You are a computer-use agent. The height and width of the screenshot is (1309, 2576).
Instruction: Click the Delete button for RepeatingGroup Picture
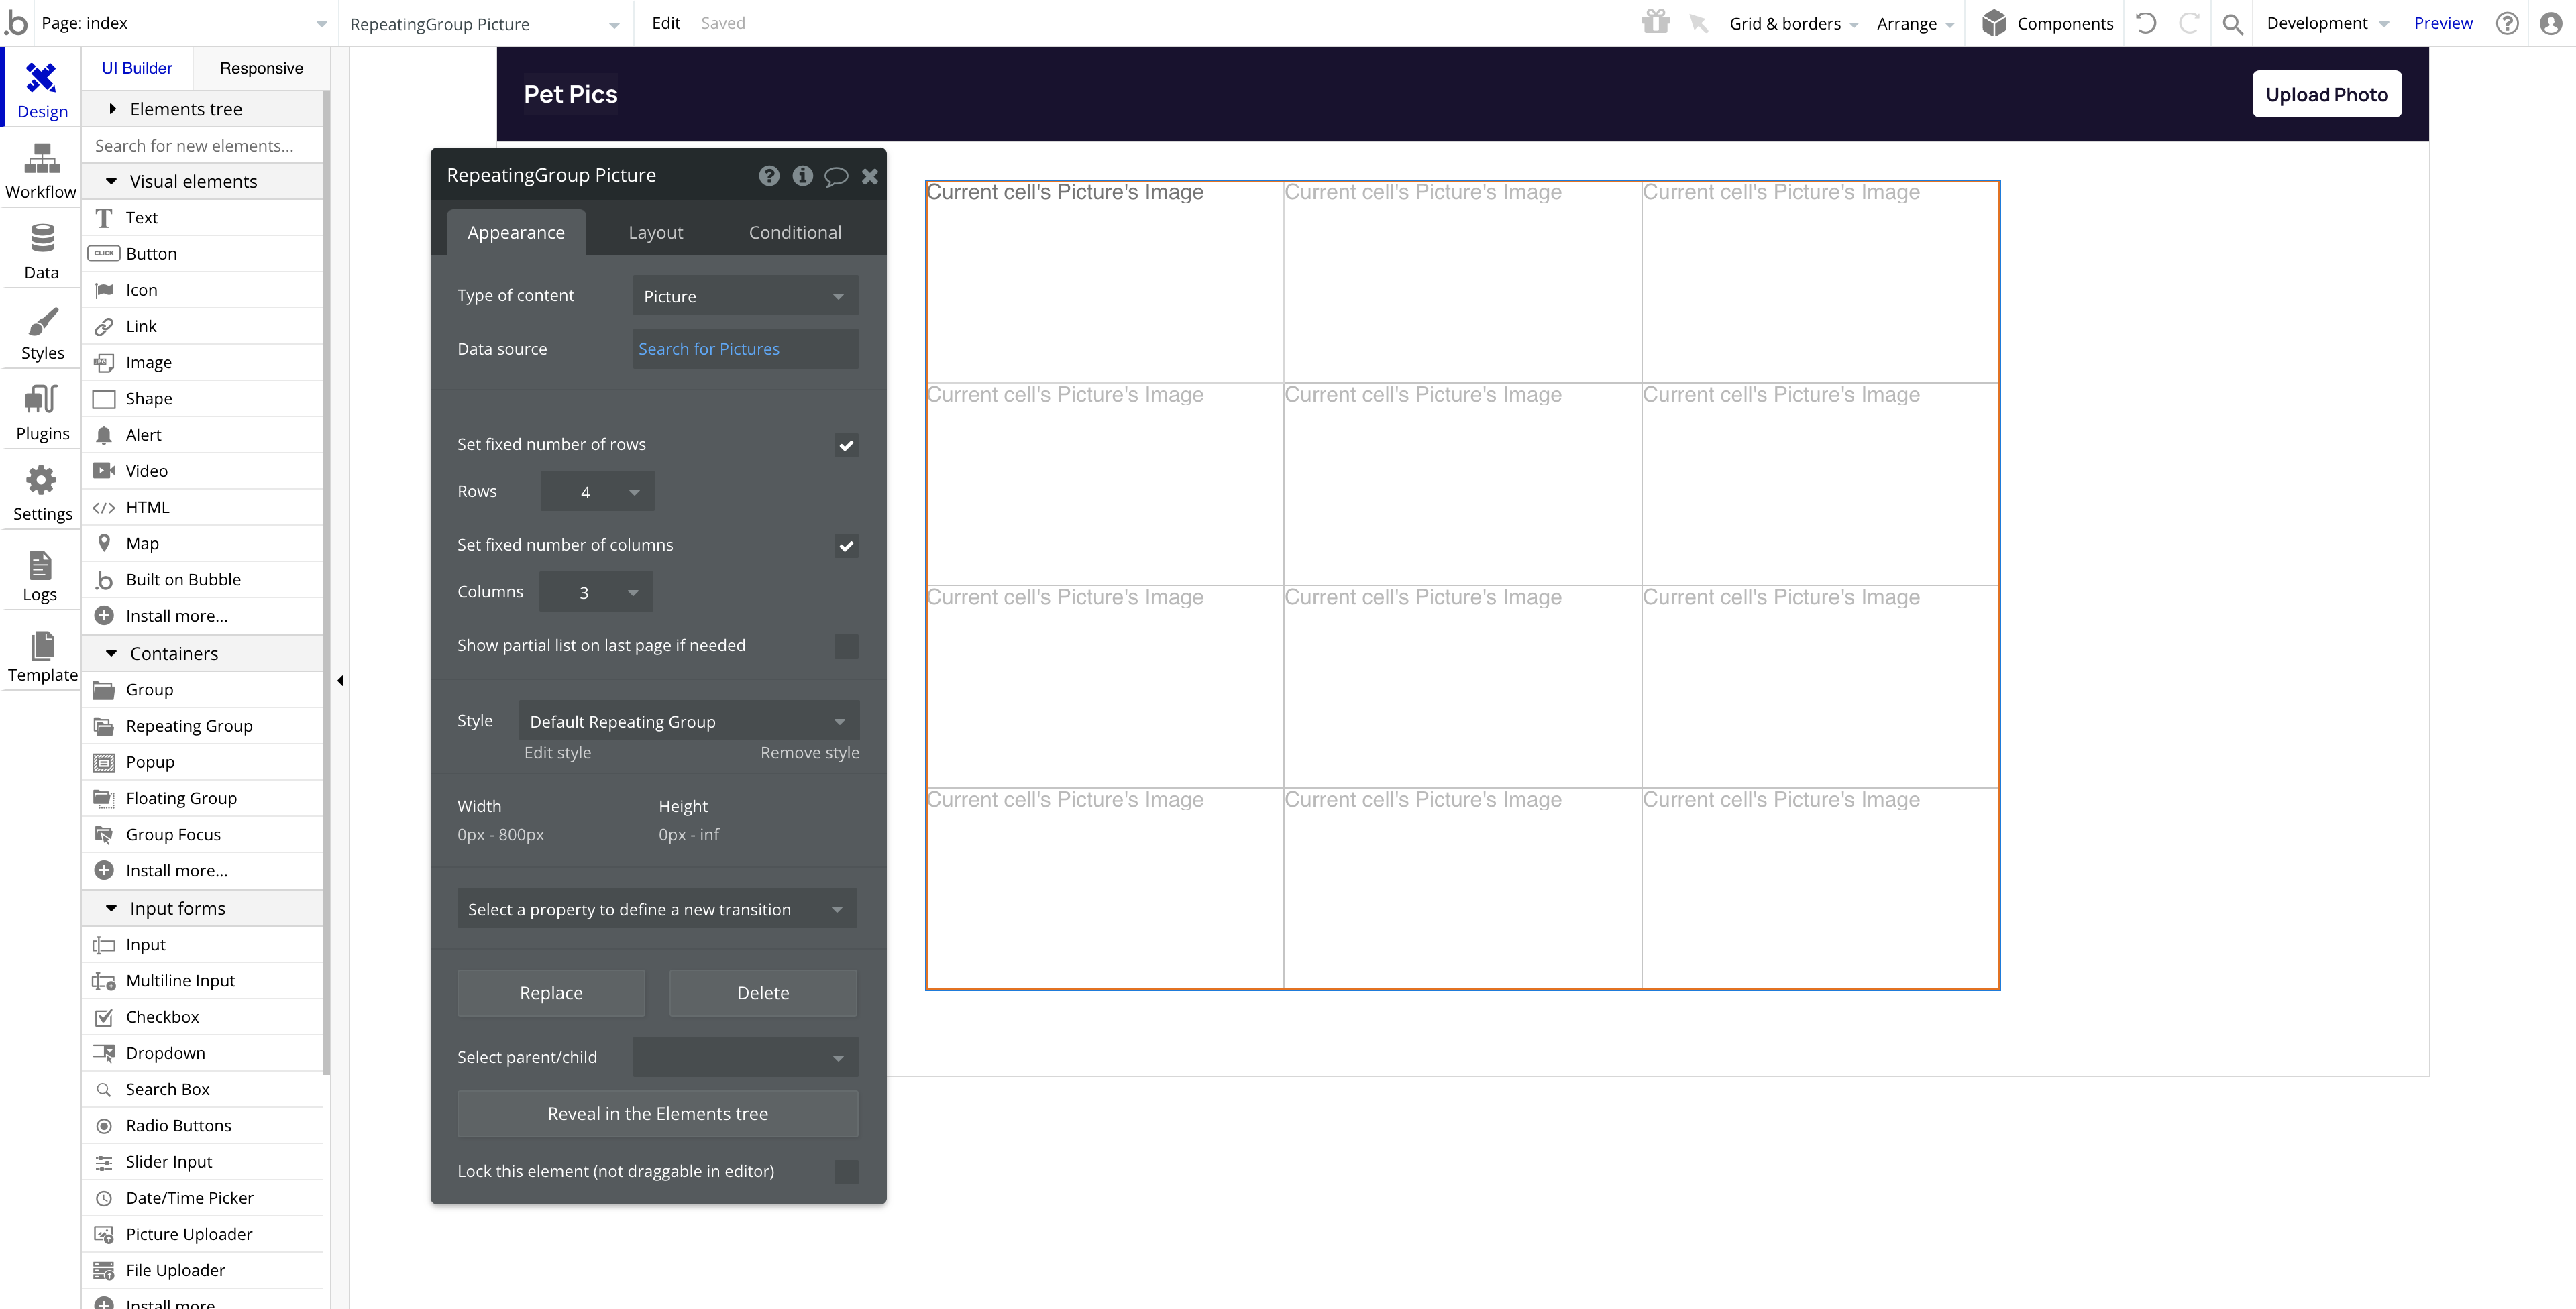pyautogui.click(x=763, y=992)
